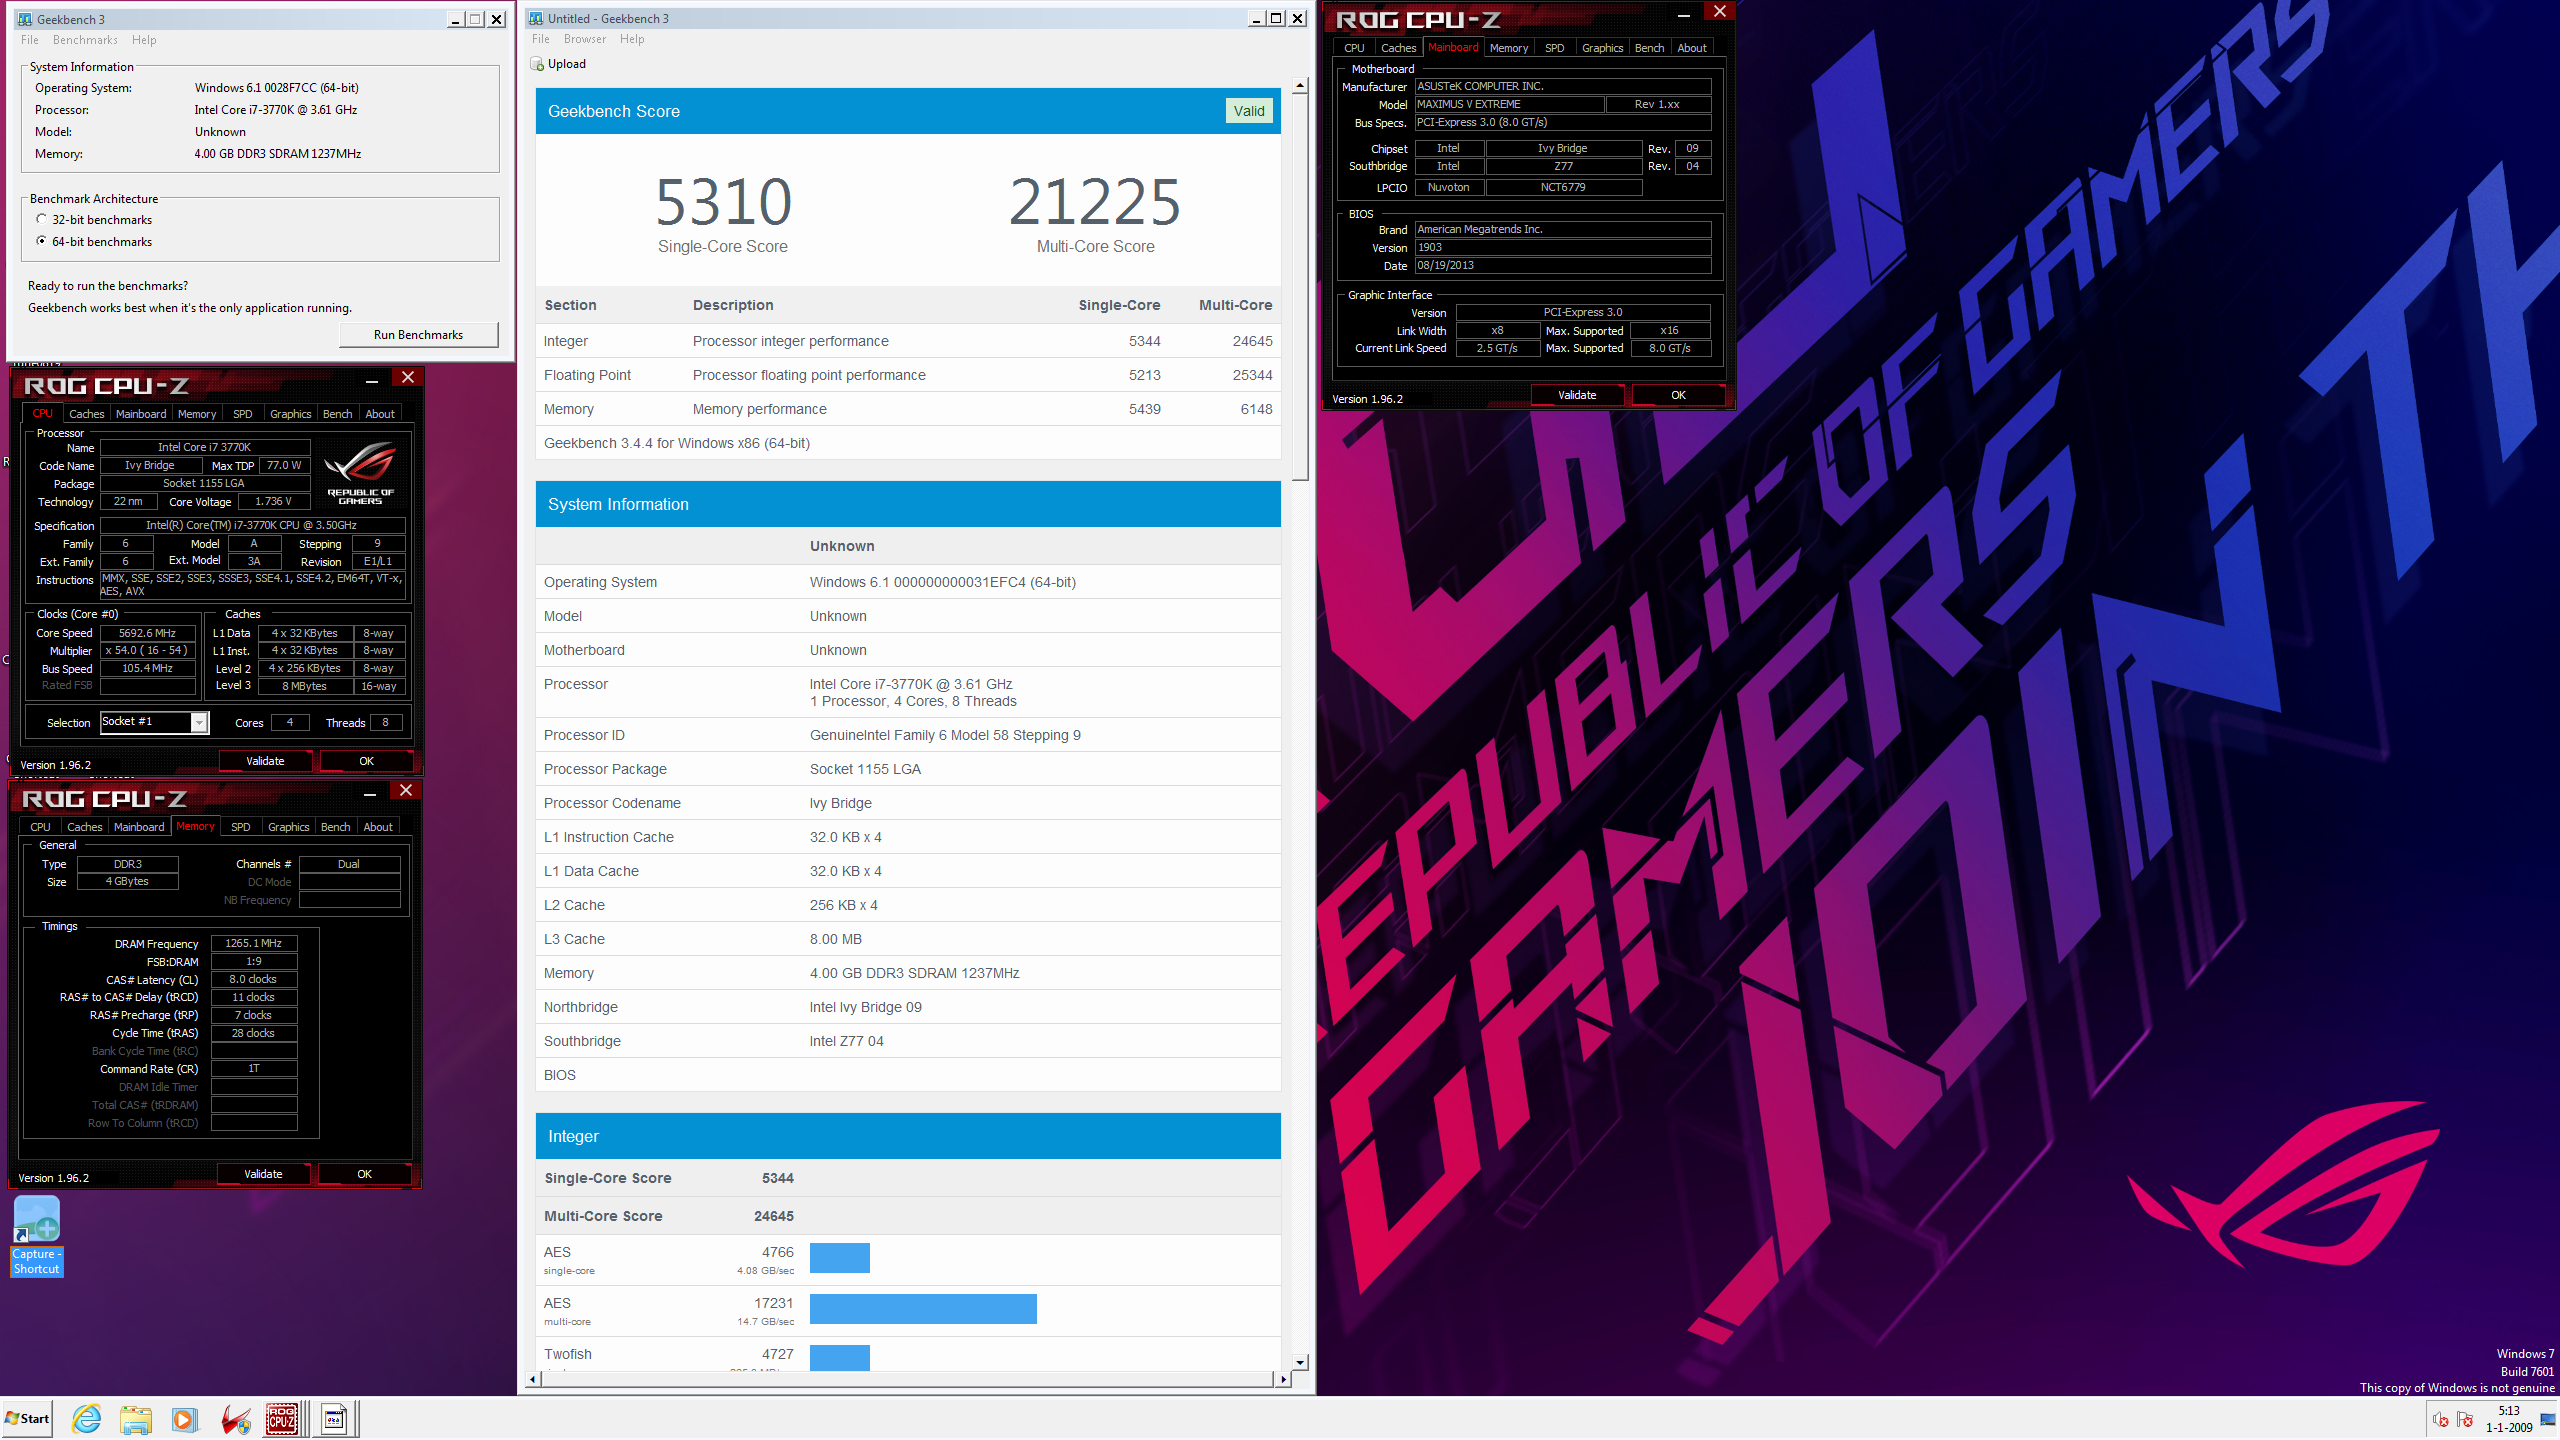Click Validate in CPU-Z CPU window
Screen dimensions: 2560x1440
(265, 761)
